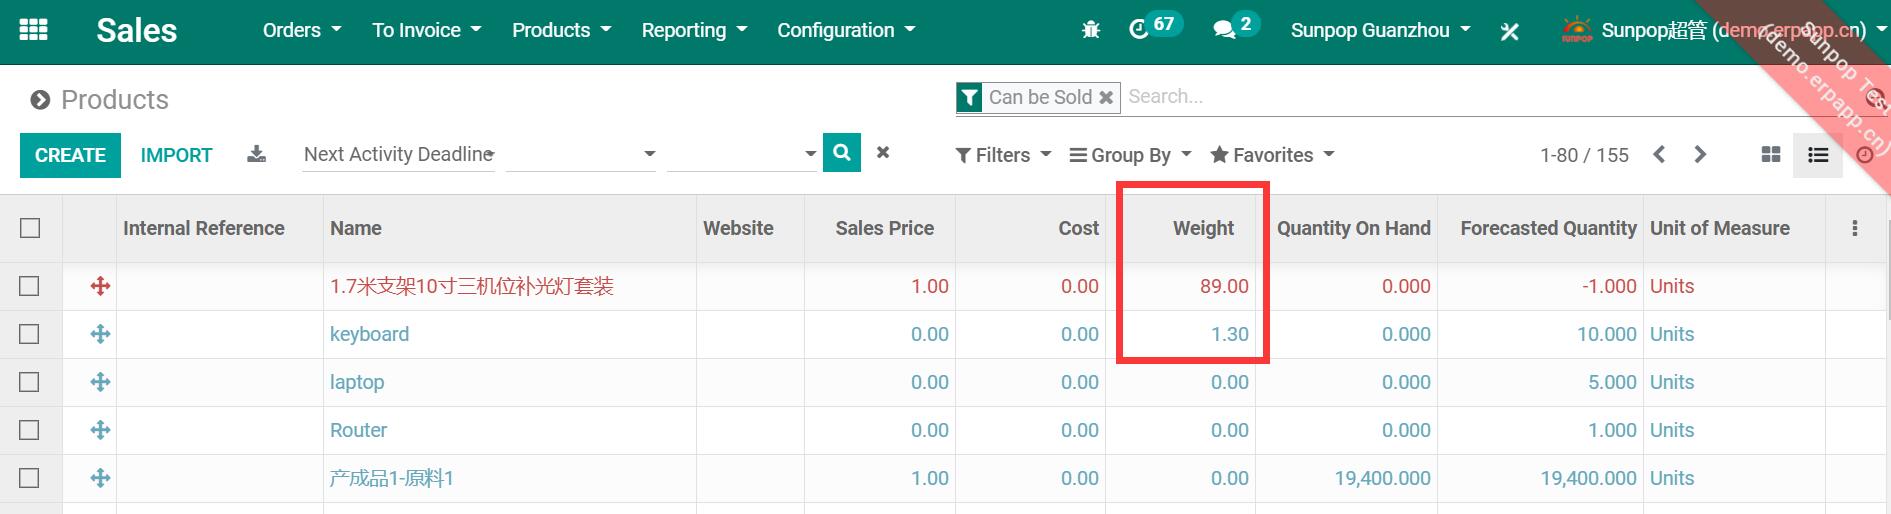The height and width of the screenshot is (514, 1891).
Task: Expand the Favorites dropdown
Action: (x=1273, y=155)
